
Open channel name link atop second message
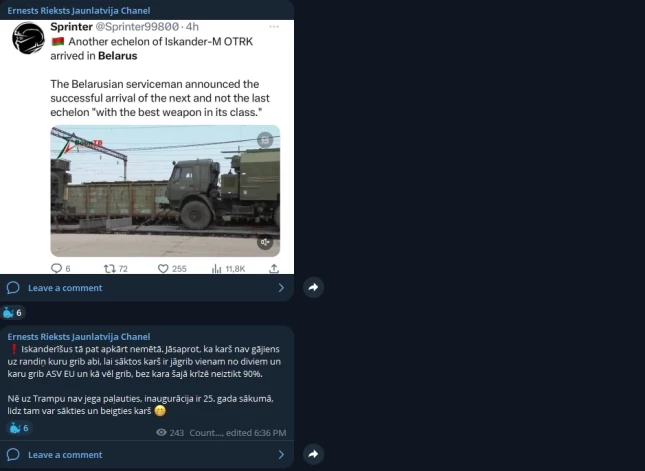click(79, 336)
